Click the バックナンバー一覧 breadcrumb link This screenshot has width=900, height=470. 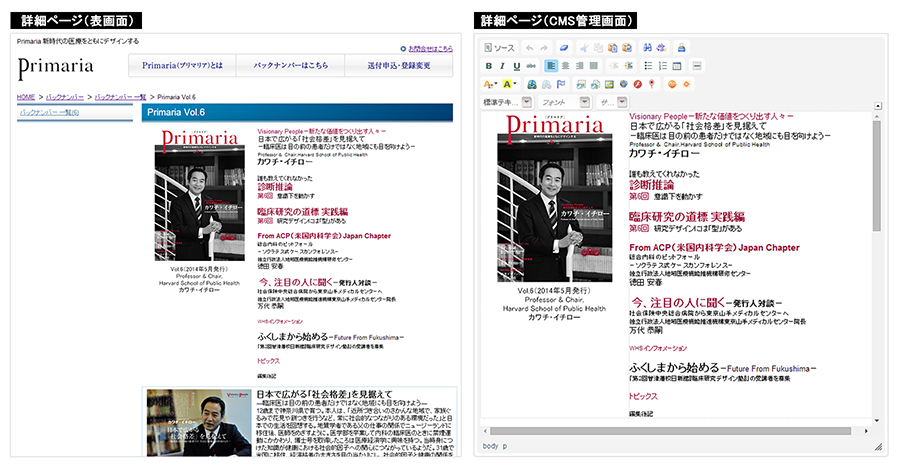click(120, 97)
